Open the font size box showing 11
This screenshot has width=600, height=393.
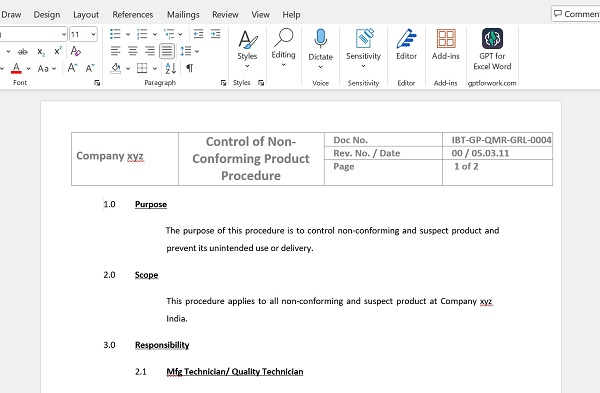(x=83, y=34)
